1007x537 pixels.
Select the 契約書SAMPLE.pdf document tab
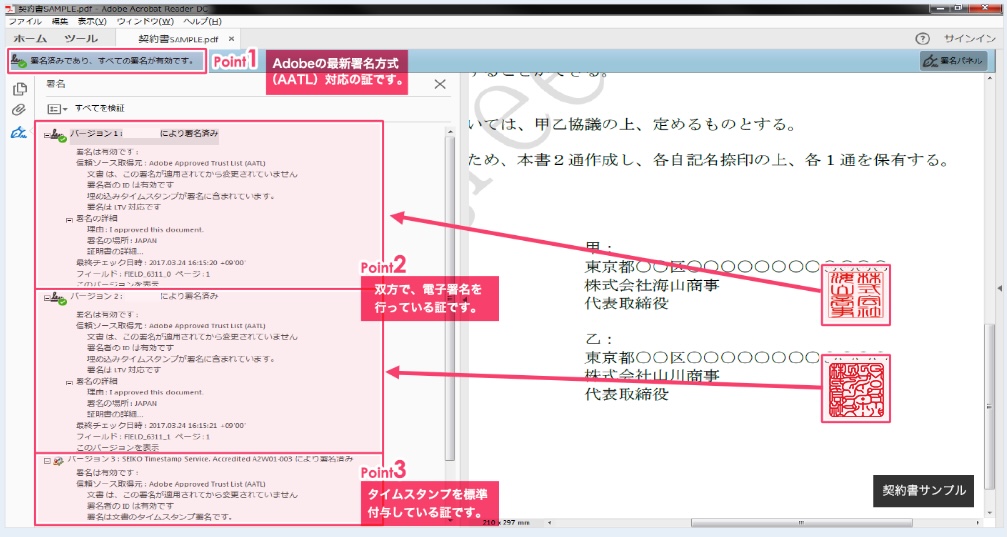(x=179, y=39)
